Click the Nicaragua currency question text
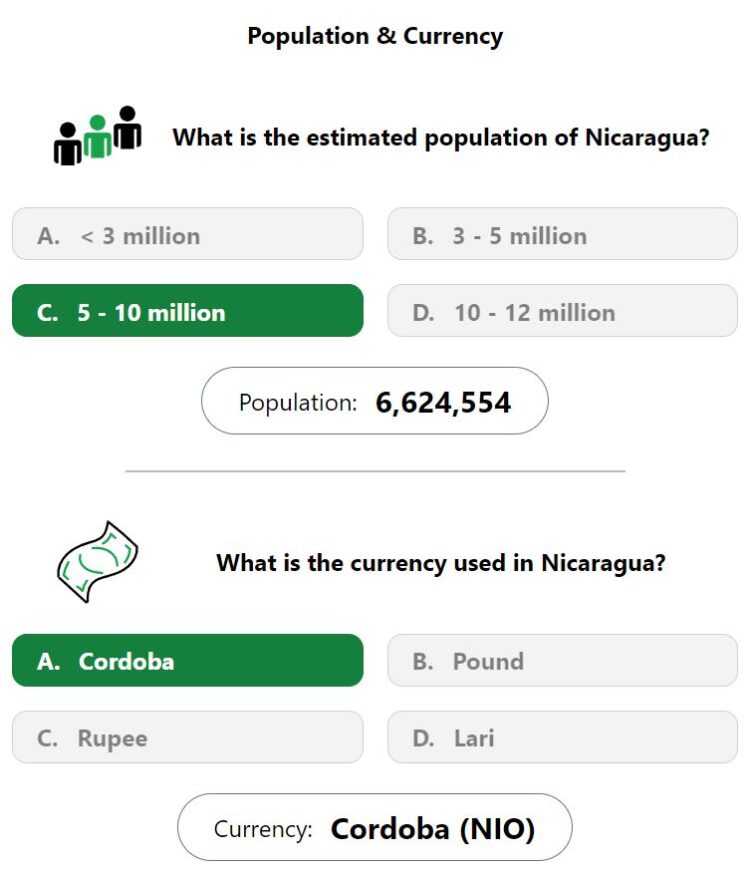750x873 pixels. pyautogui.click(x=441, y=563)
